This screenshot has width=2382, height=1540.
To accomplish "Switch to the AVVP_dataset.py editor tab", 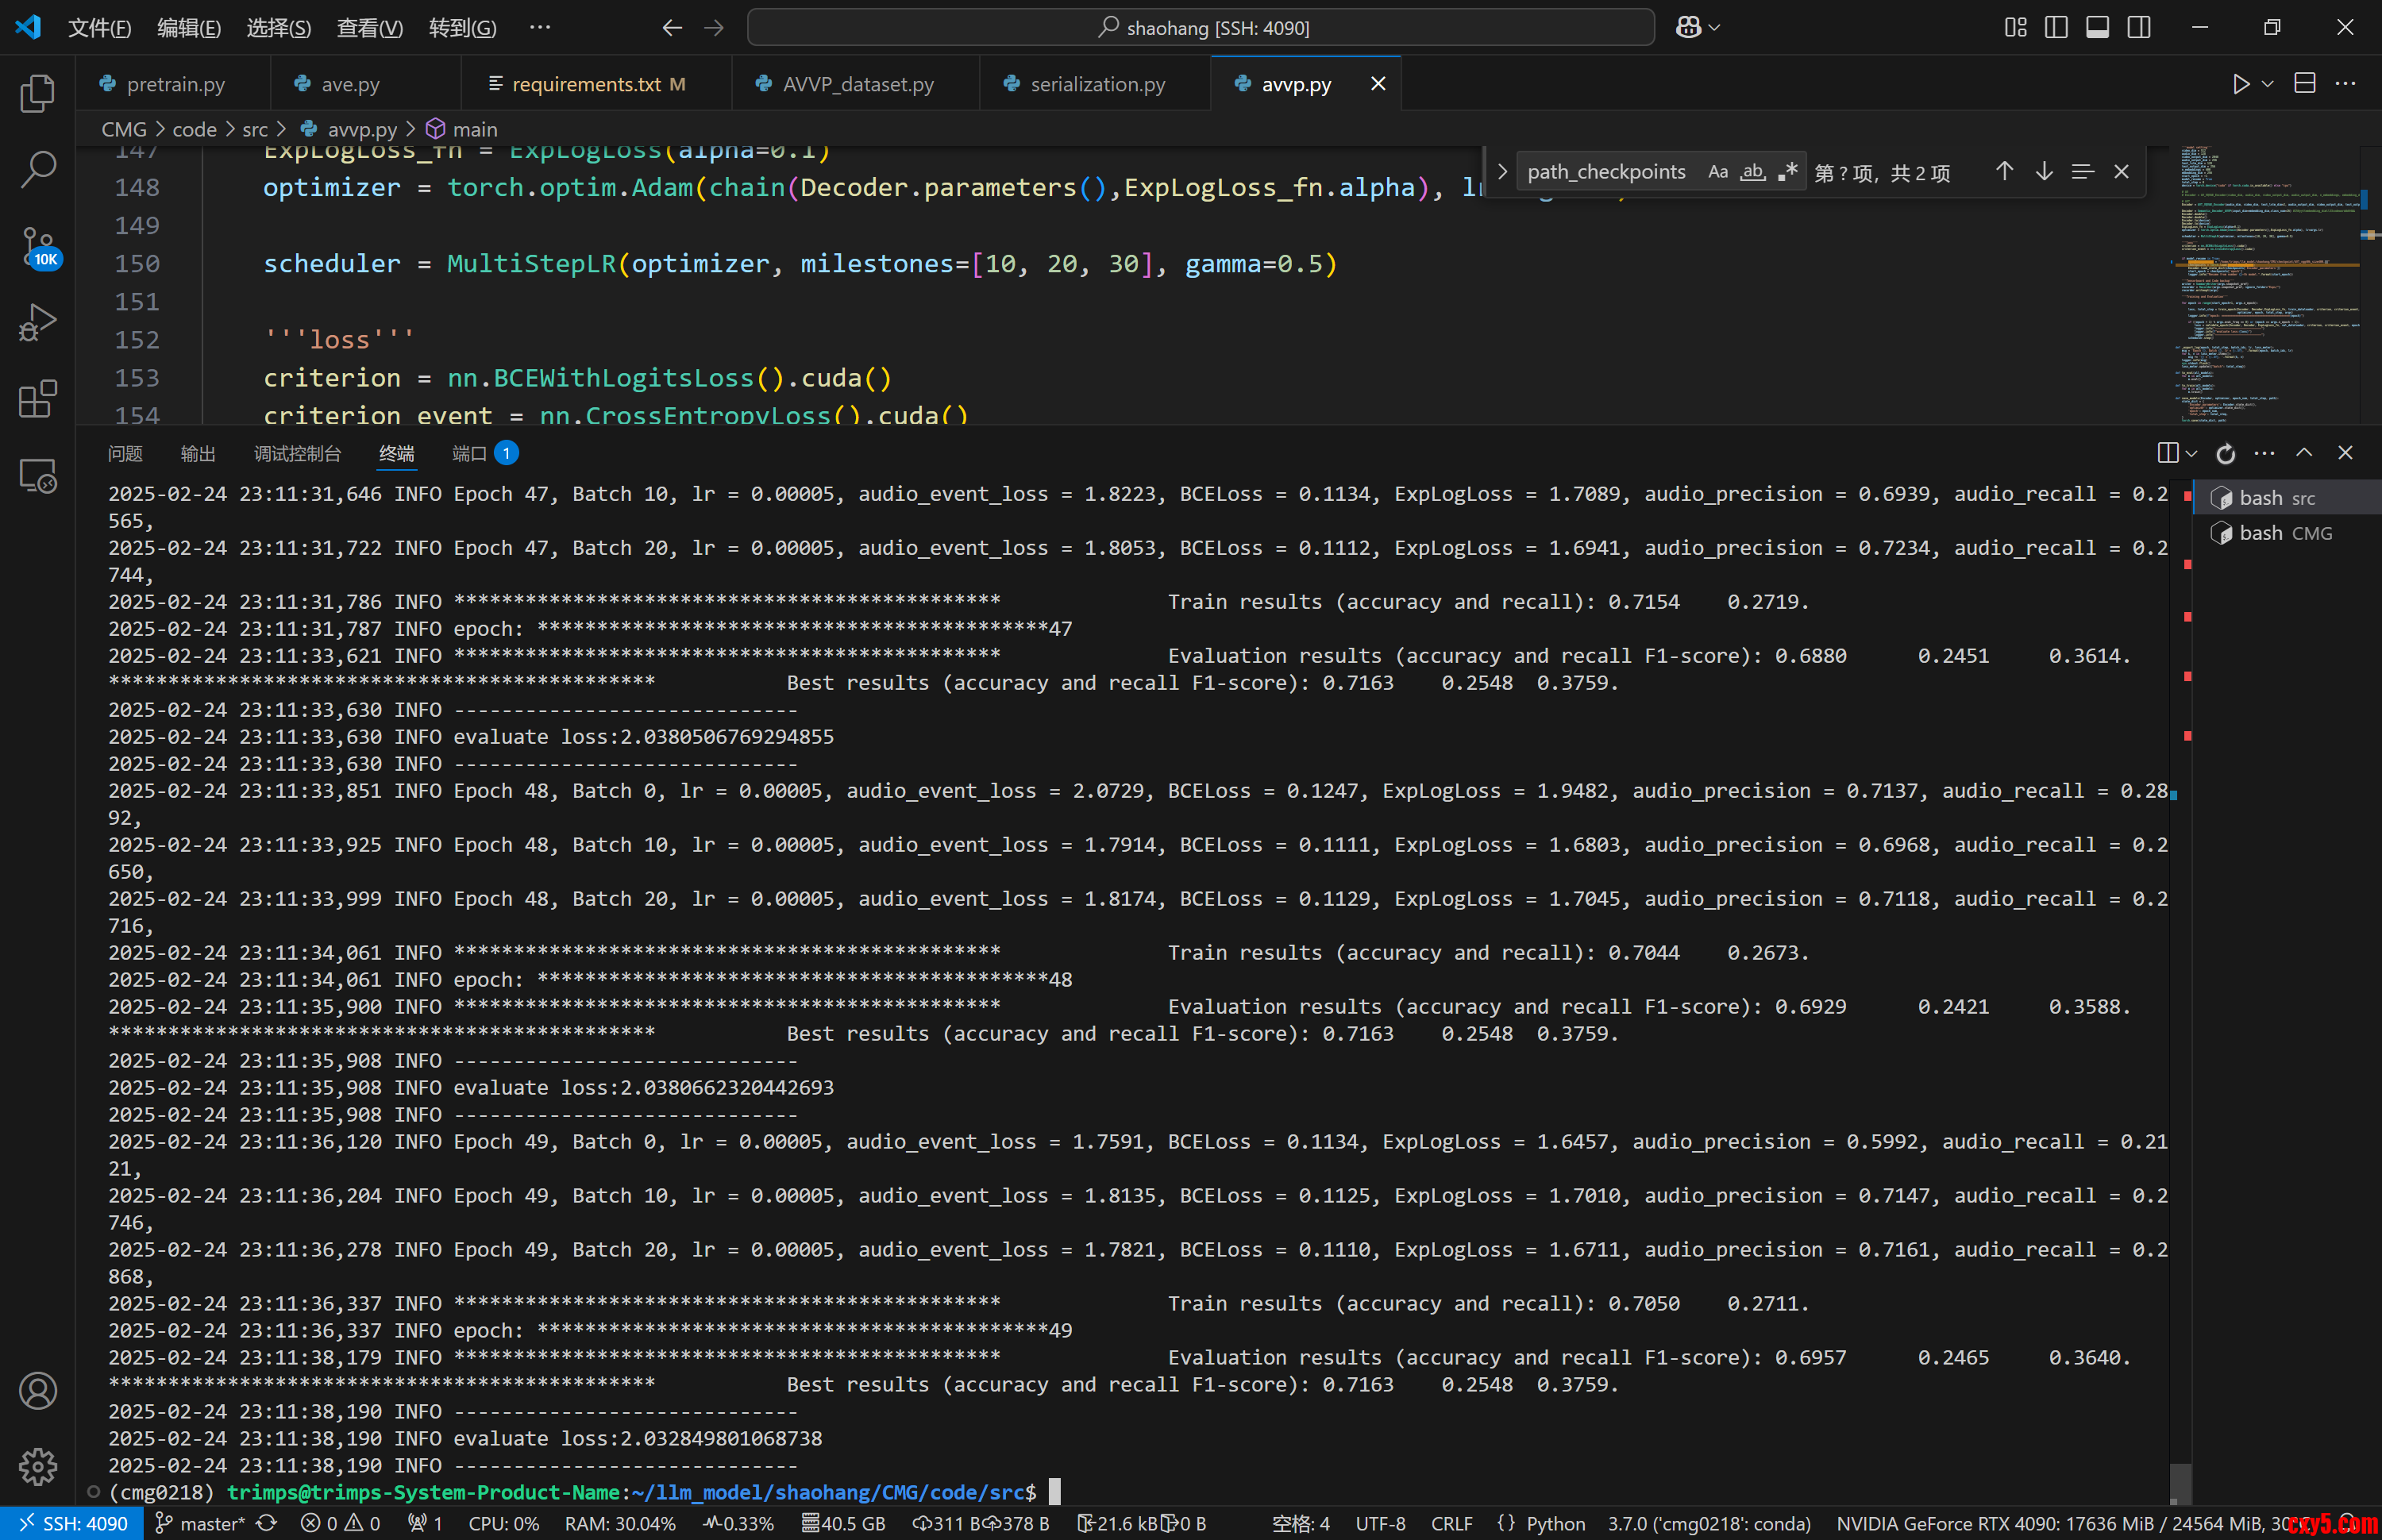I will (x=857, y=84).
